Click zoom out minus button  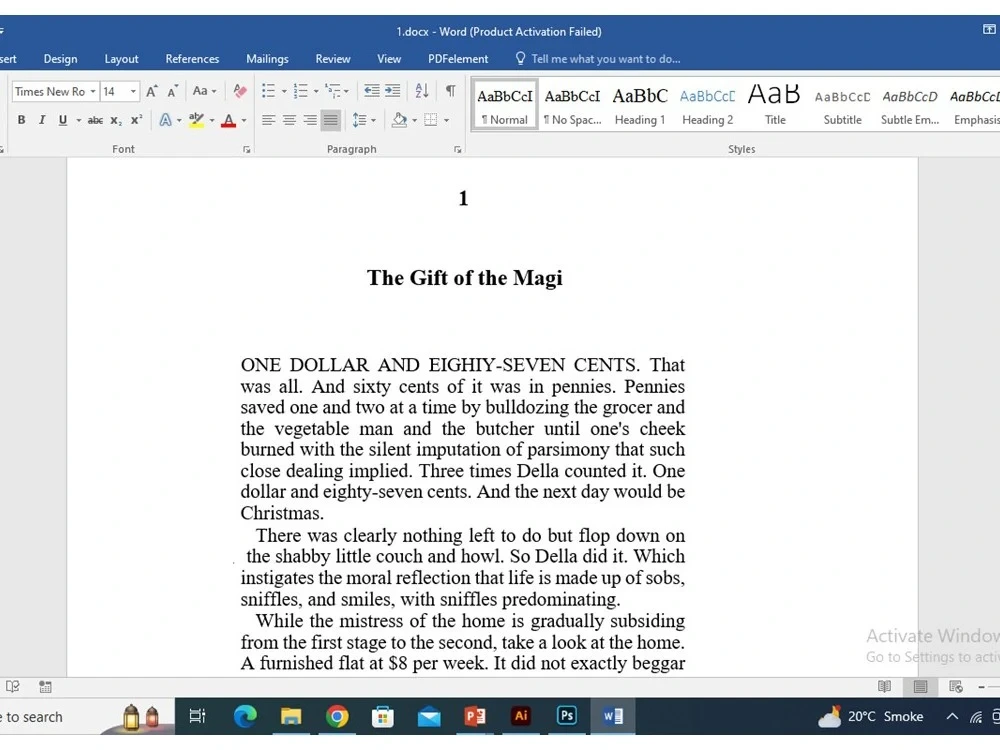pyautogui.click(x=982, y=687)
